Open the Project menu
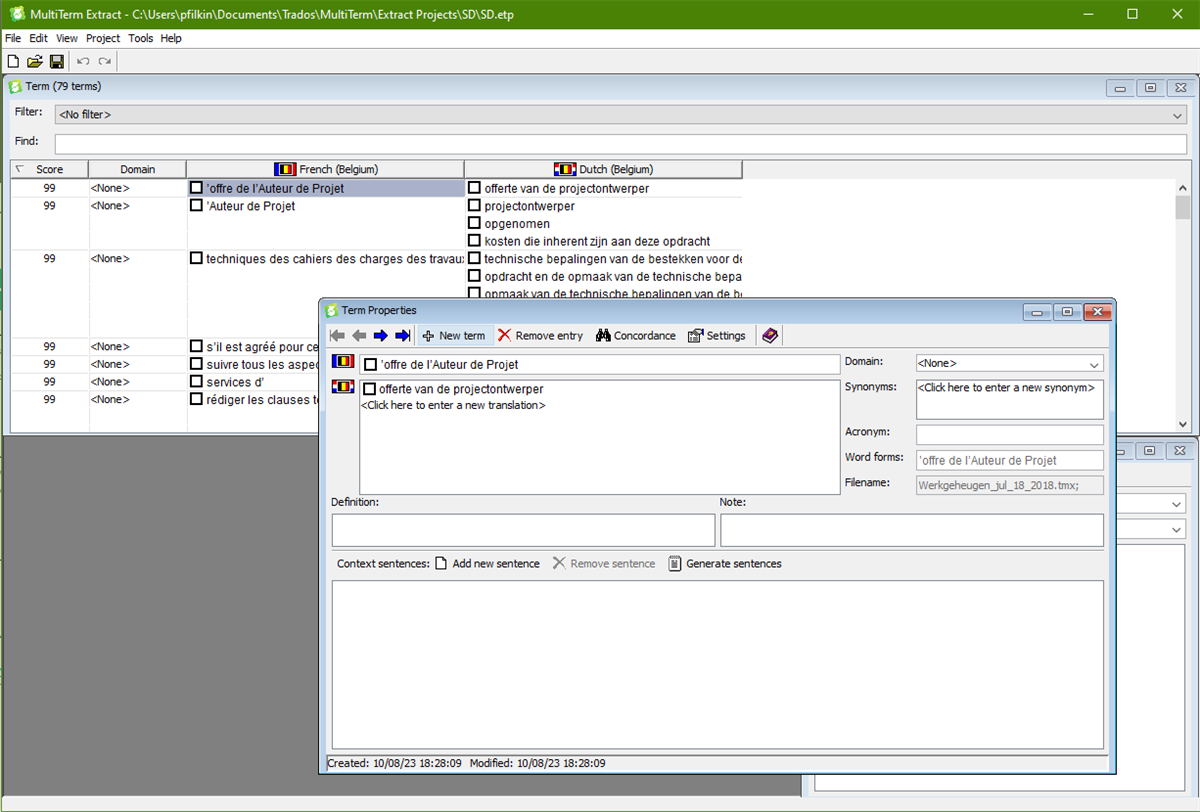Image resolution: width=1200 pixels, height=812 pixels. 103,38
